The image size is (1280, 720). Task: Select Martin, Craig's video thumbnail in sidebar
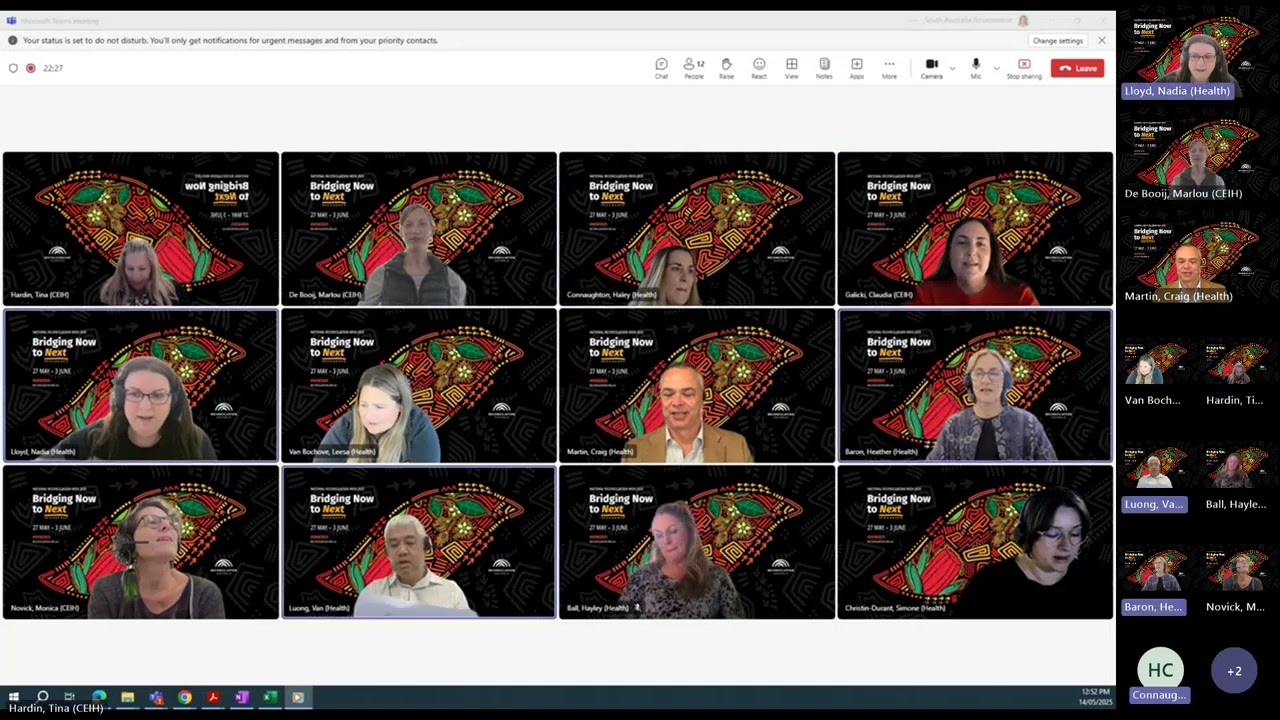[1196, 255]
